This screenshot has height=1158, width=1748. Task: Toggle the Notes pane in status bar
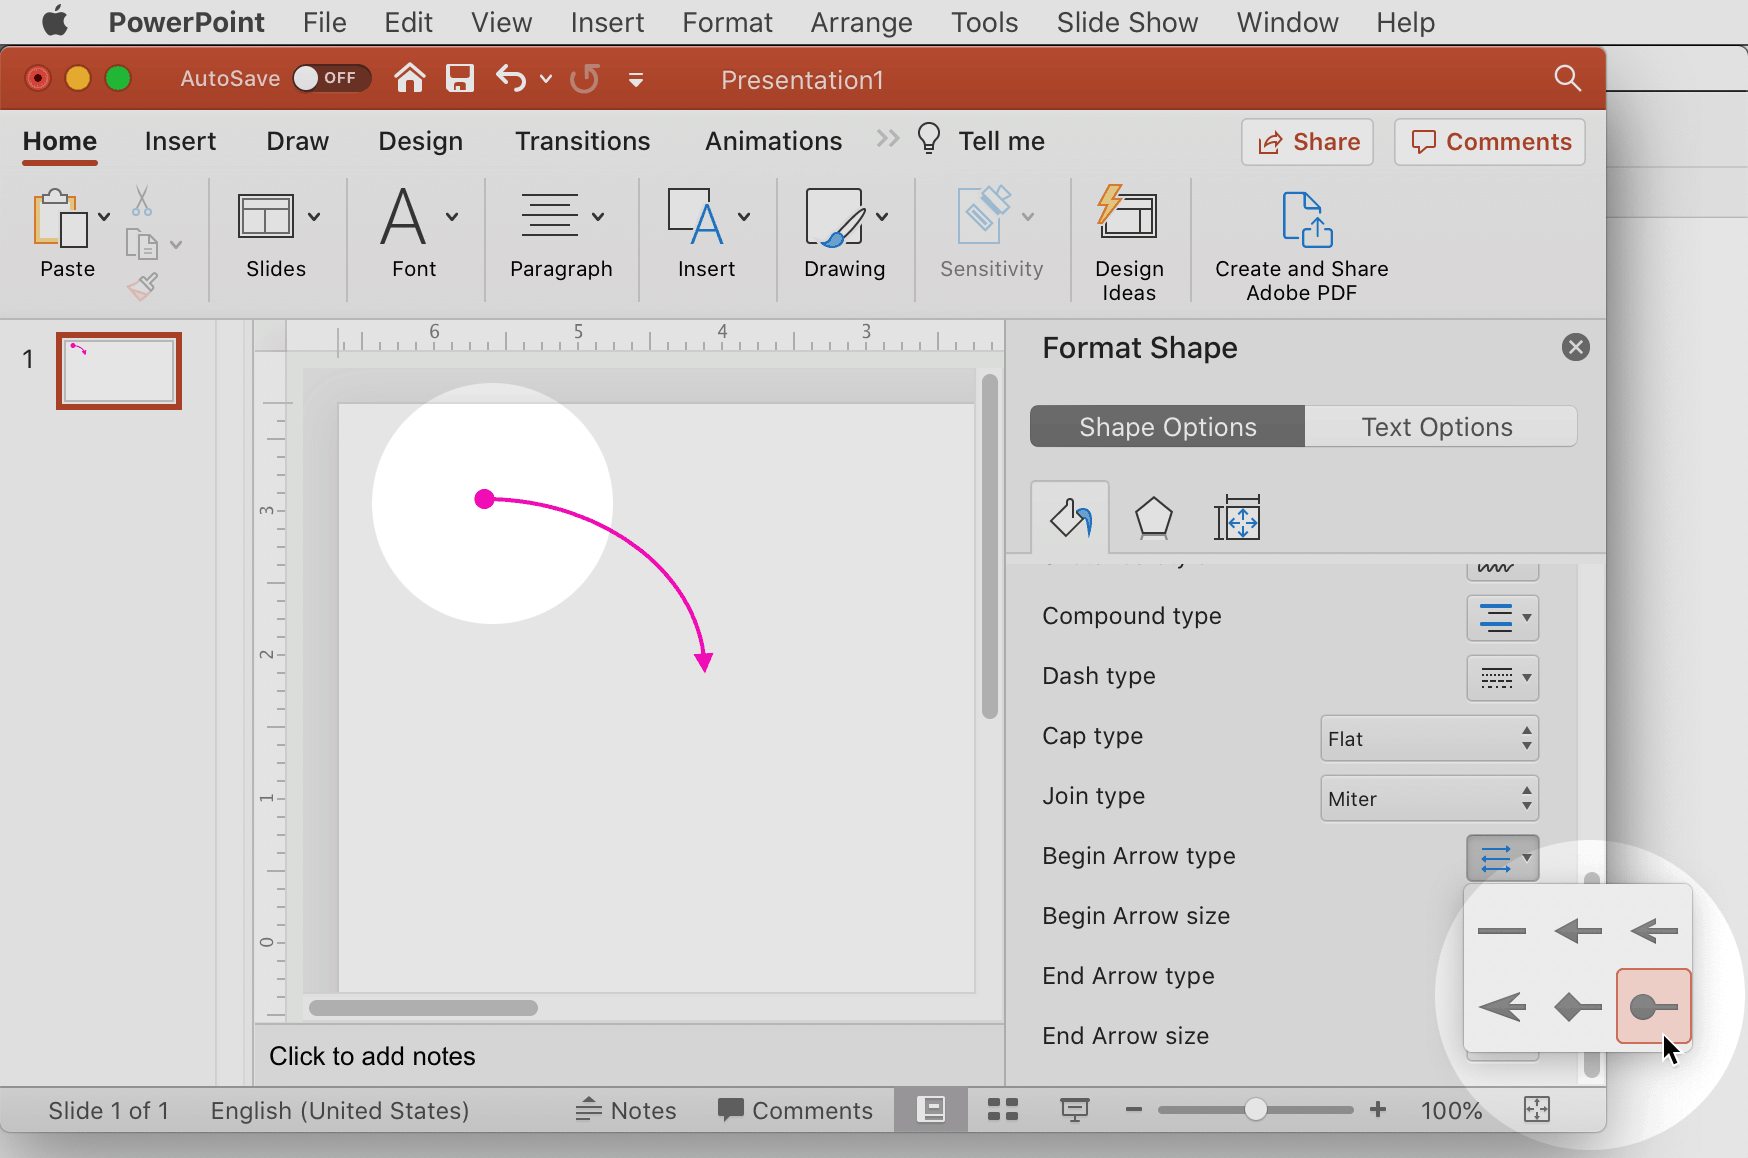(x=626, y=1110)
